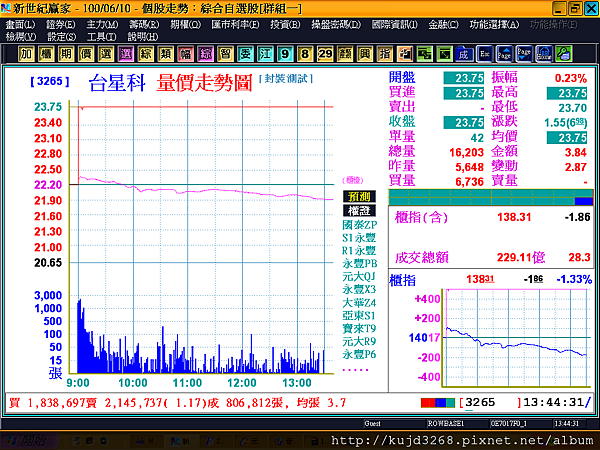Click the green key toolbar icon
The height and width of the screenshot is (450, 600).
coord(564,54)
